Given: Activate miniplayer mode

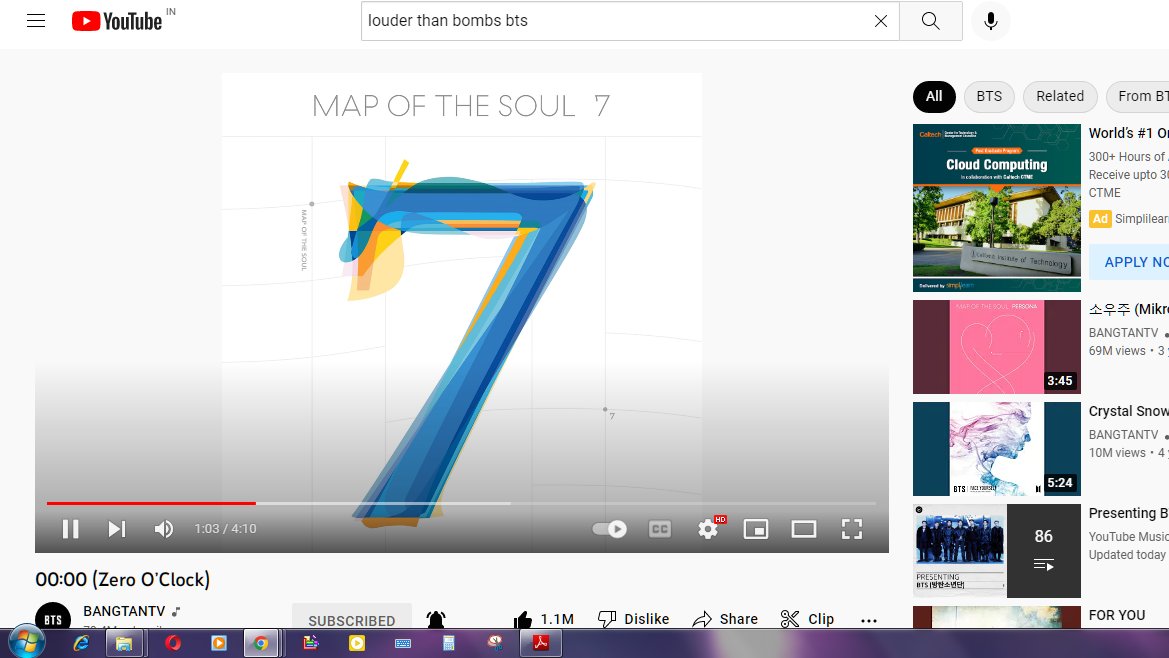Looking at the screenshot, I should coord(756,529).
